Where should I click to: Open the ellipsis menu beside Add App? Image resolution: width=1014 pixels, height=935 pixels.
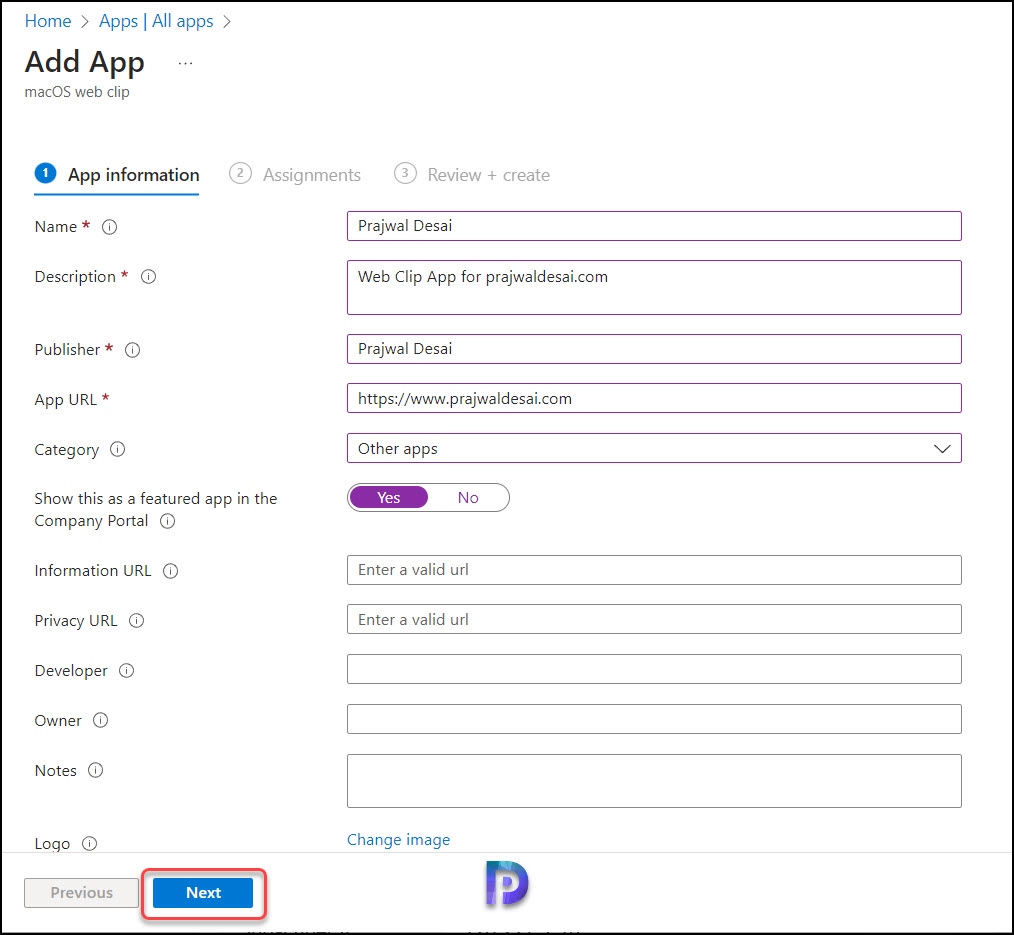click(x=186, y=63)
